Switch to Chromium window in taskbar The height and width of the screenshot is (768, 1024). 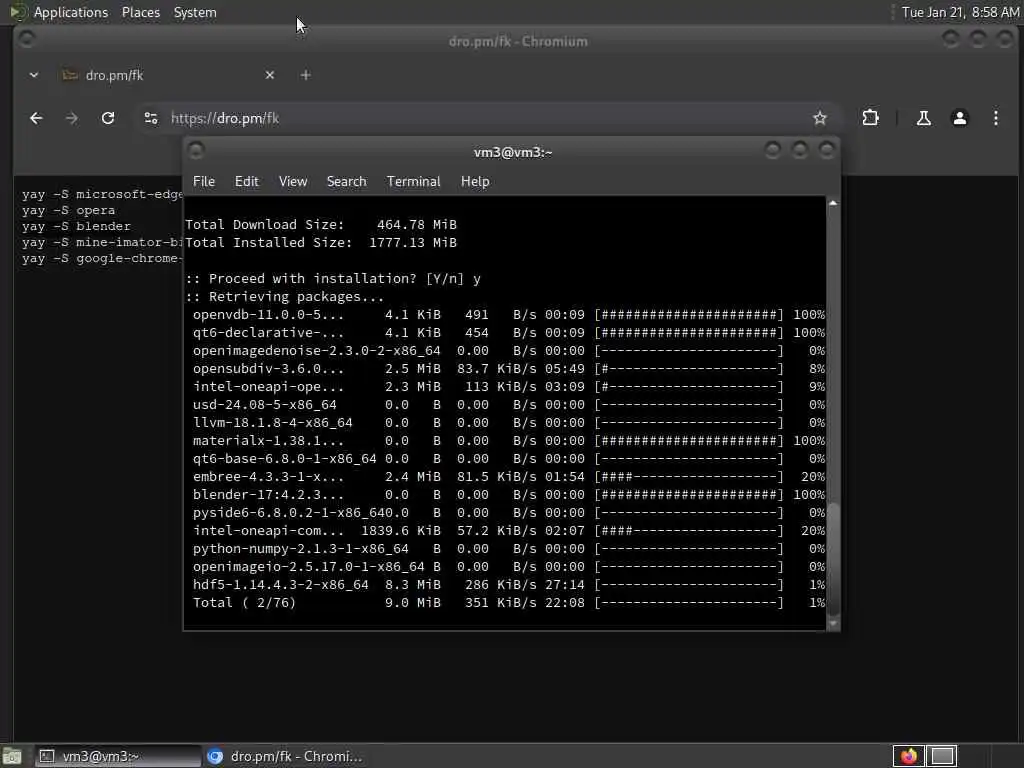pyautogui.click(x=285, y=756)
